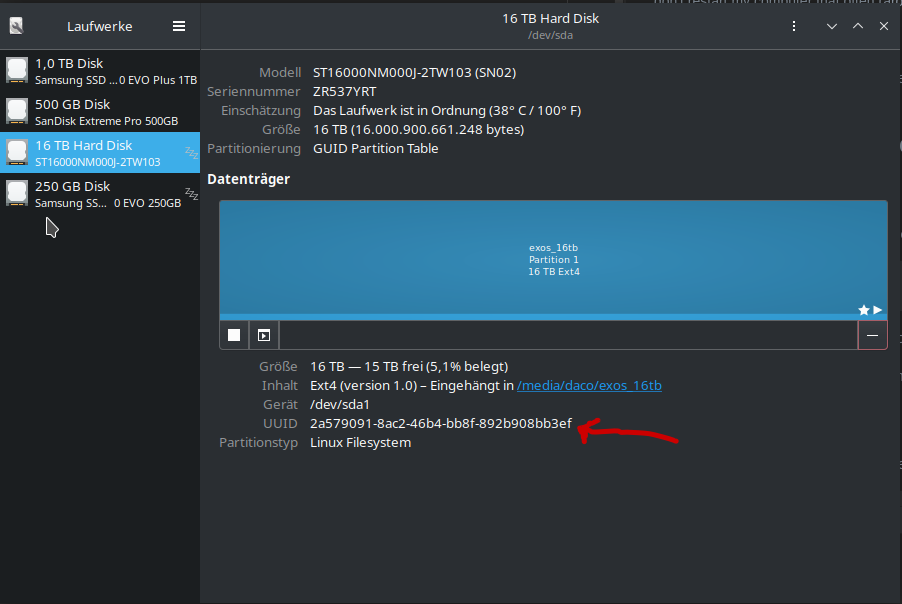902x604 pixels.
Task: Click the 16 TB Hard Disk drive icon
Action: (x=16, y=152)
